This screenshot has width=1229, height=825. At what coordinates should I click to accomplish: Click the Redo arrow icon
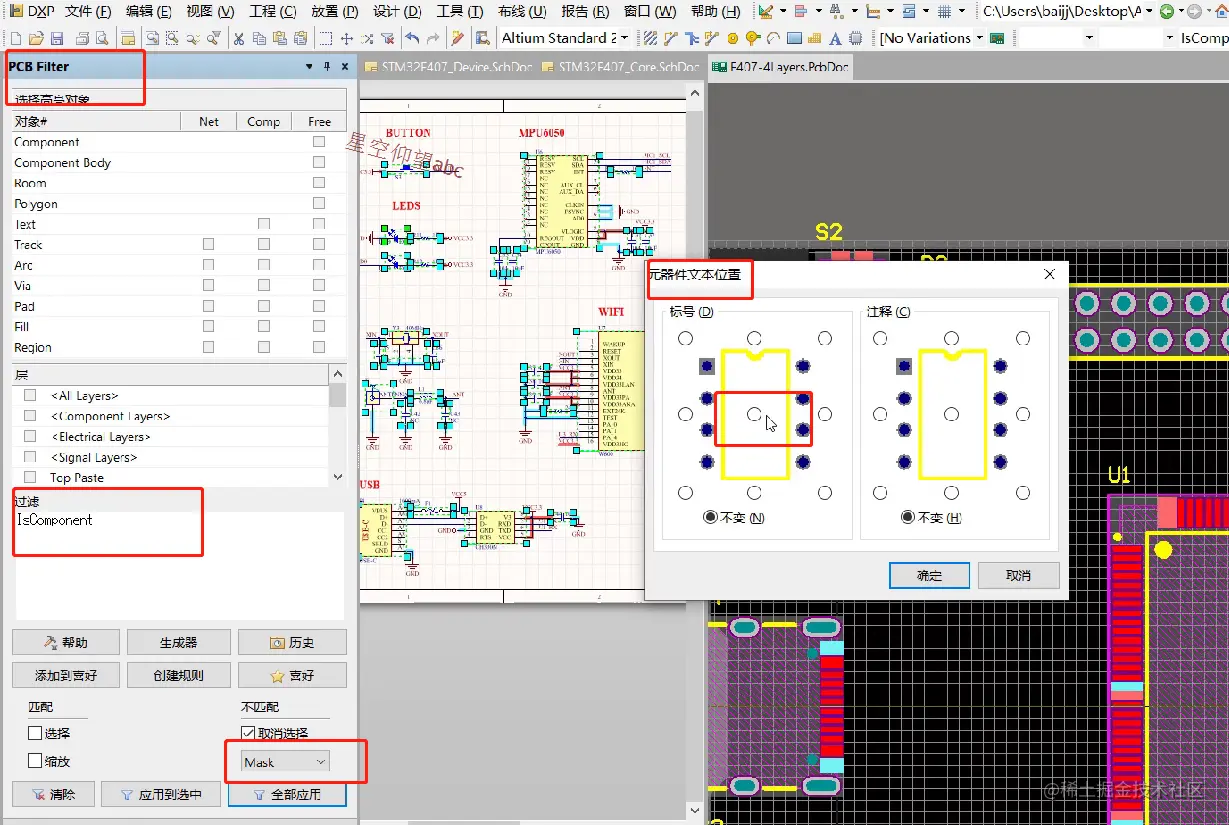click(x=433, y=38)
